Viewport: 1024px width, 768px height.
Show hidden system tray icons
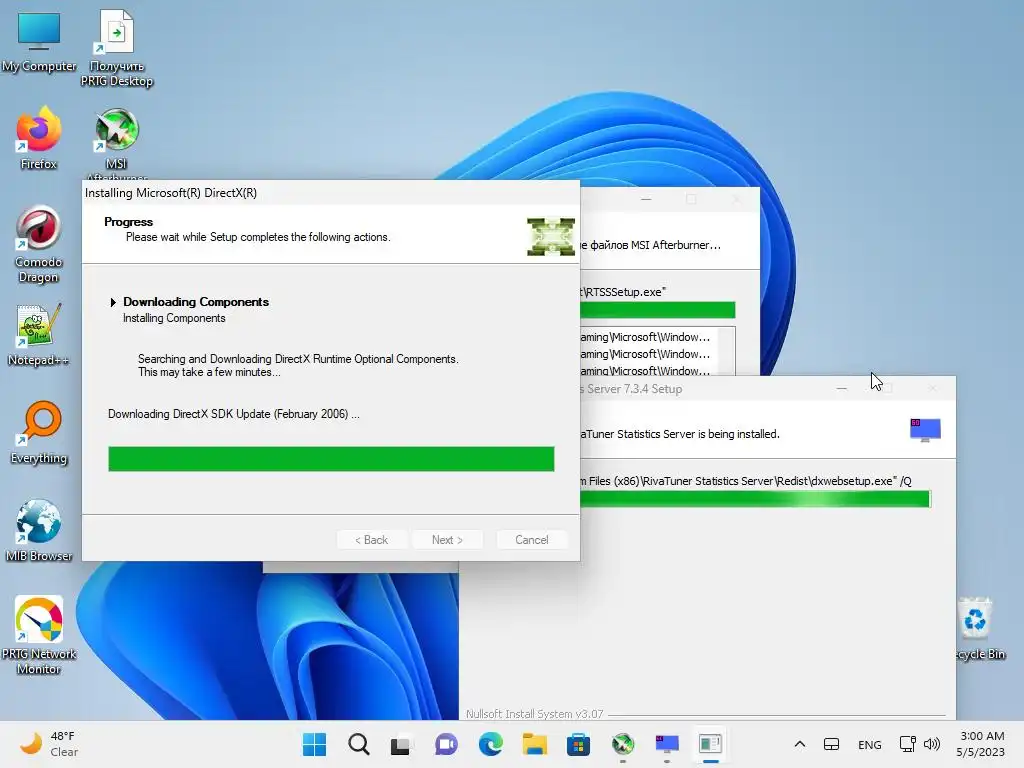(x=799, y=744)
